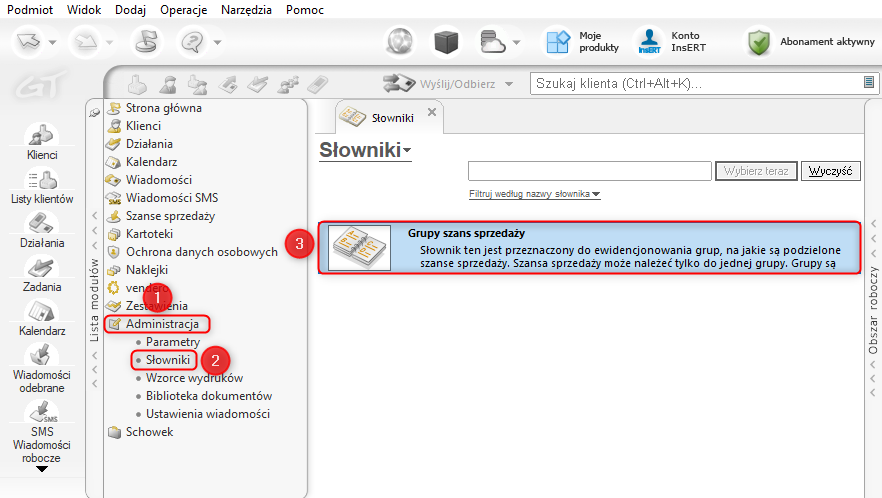882x498 pixels.
Task: Click the Wybierz teraz button
Action: (x=756, y=171)
